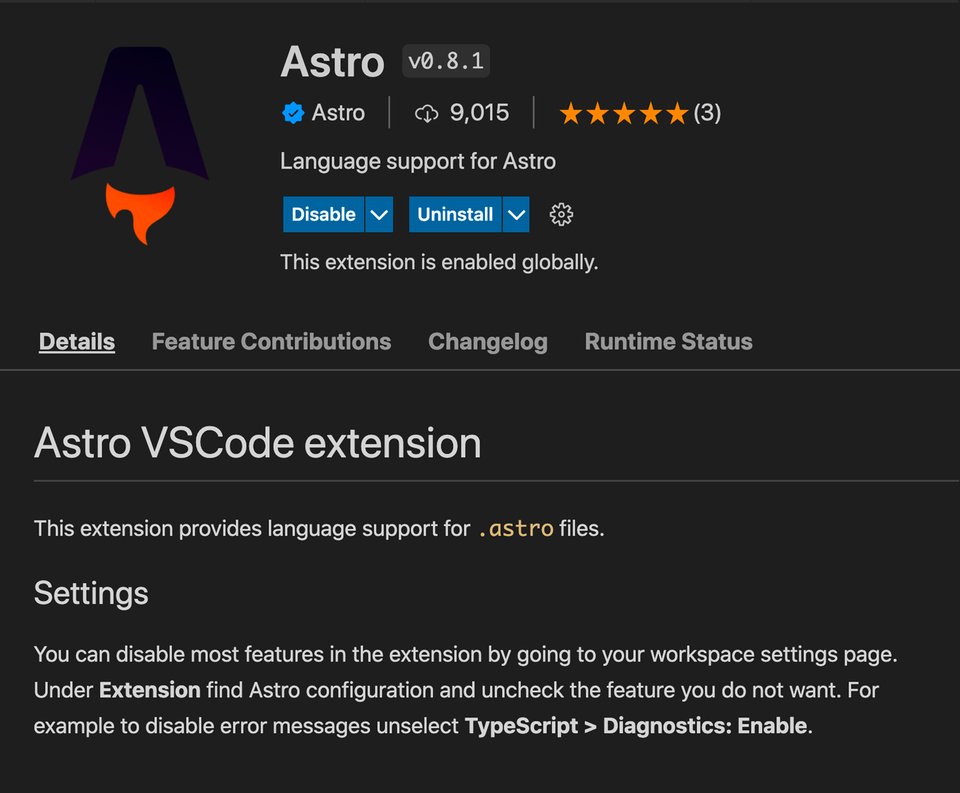Click 'Language support for Astro' description
Screen dimensions: 960x793
point(418,161)
